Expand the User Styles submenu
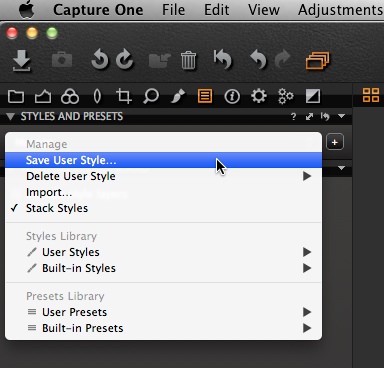The width and height of the screenshot is (384, 368). tap(164, 252)
